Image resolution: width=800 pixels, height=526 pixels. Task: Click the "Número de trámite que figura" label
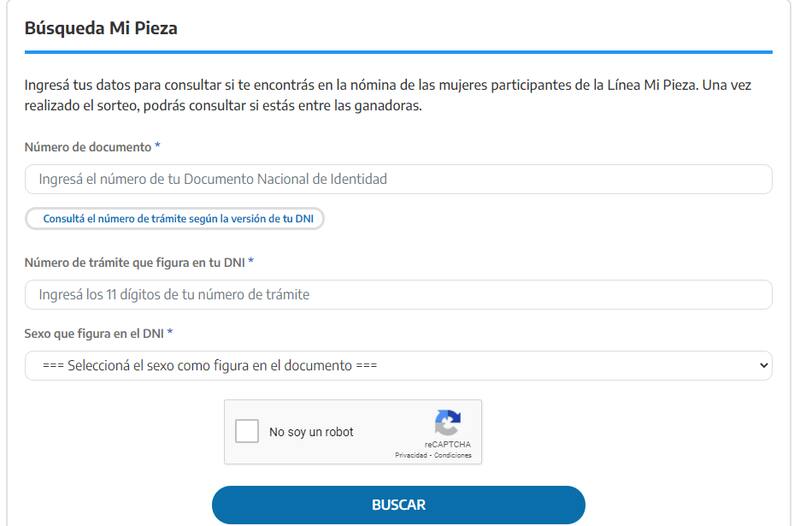[134, 262]
